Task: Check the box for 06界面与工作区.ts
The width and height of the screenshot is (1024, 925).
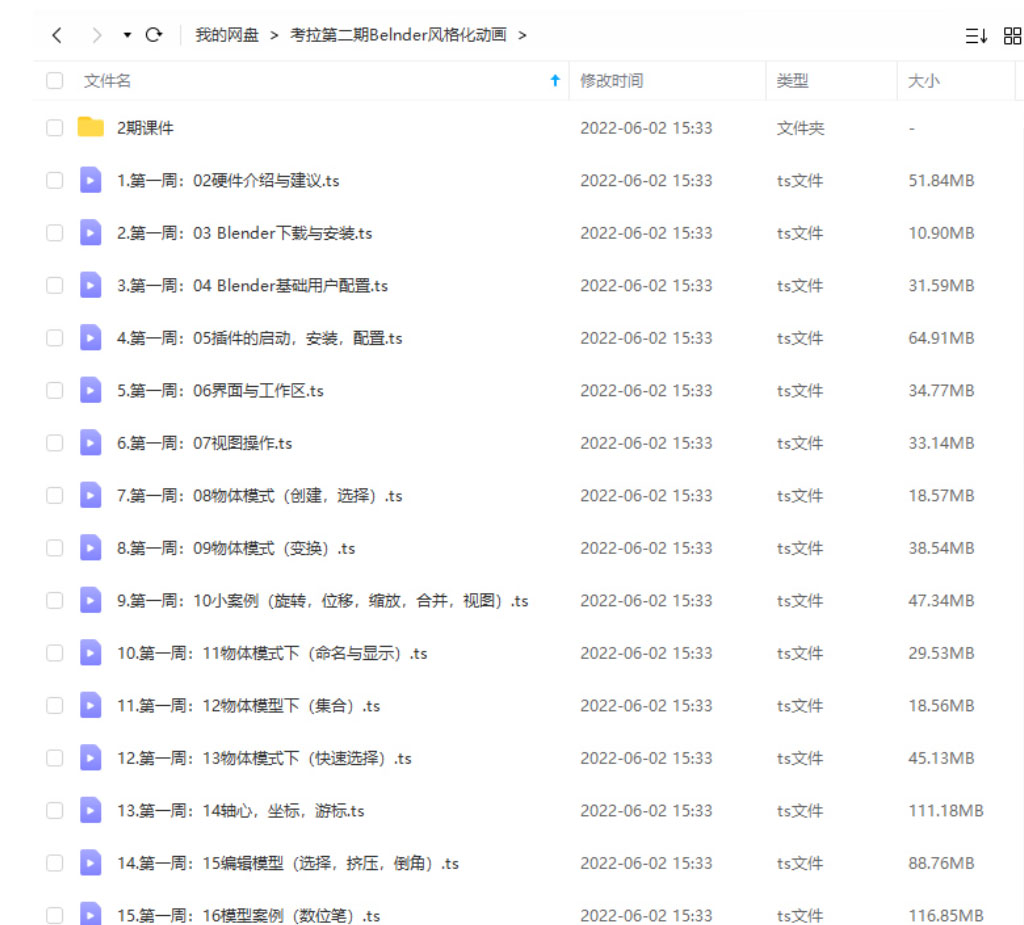Action: tap(55, 391)
